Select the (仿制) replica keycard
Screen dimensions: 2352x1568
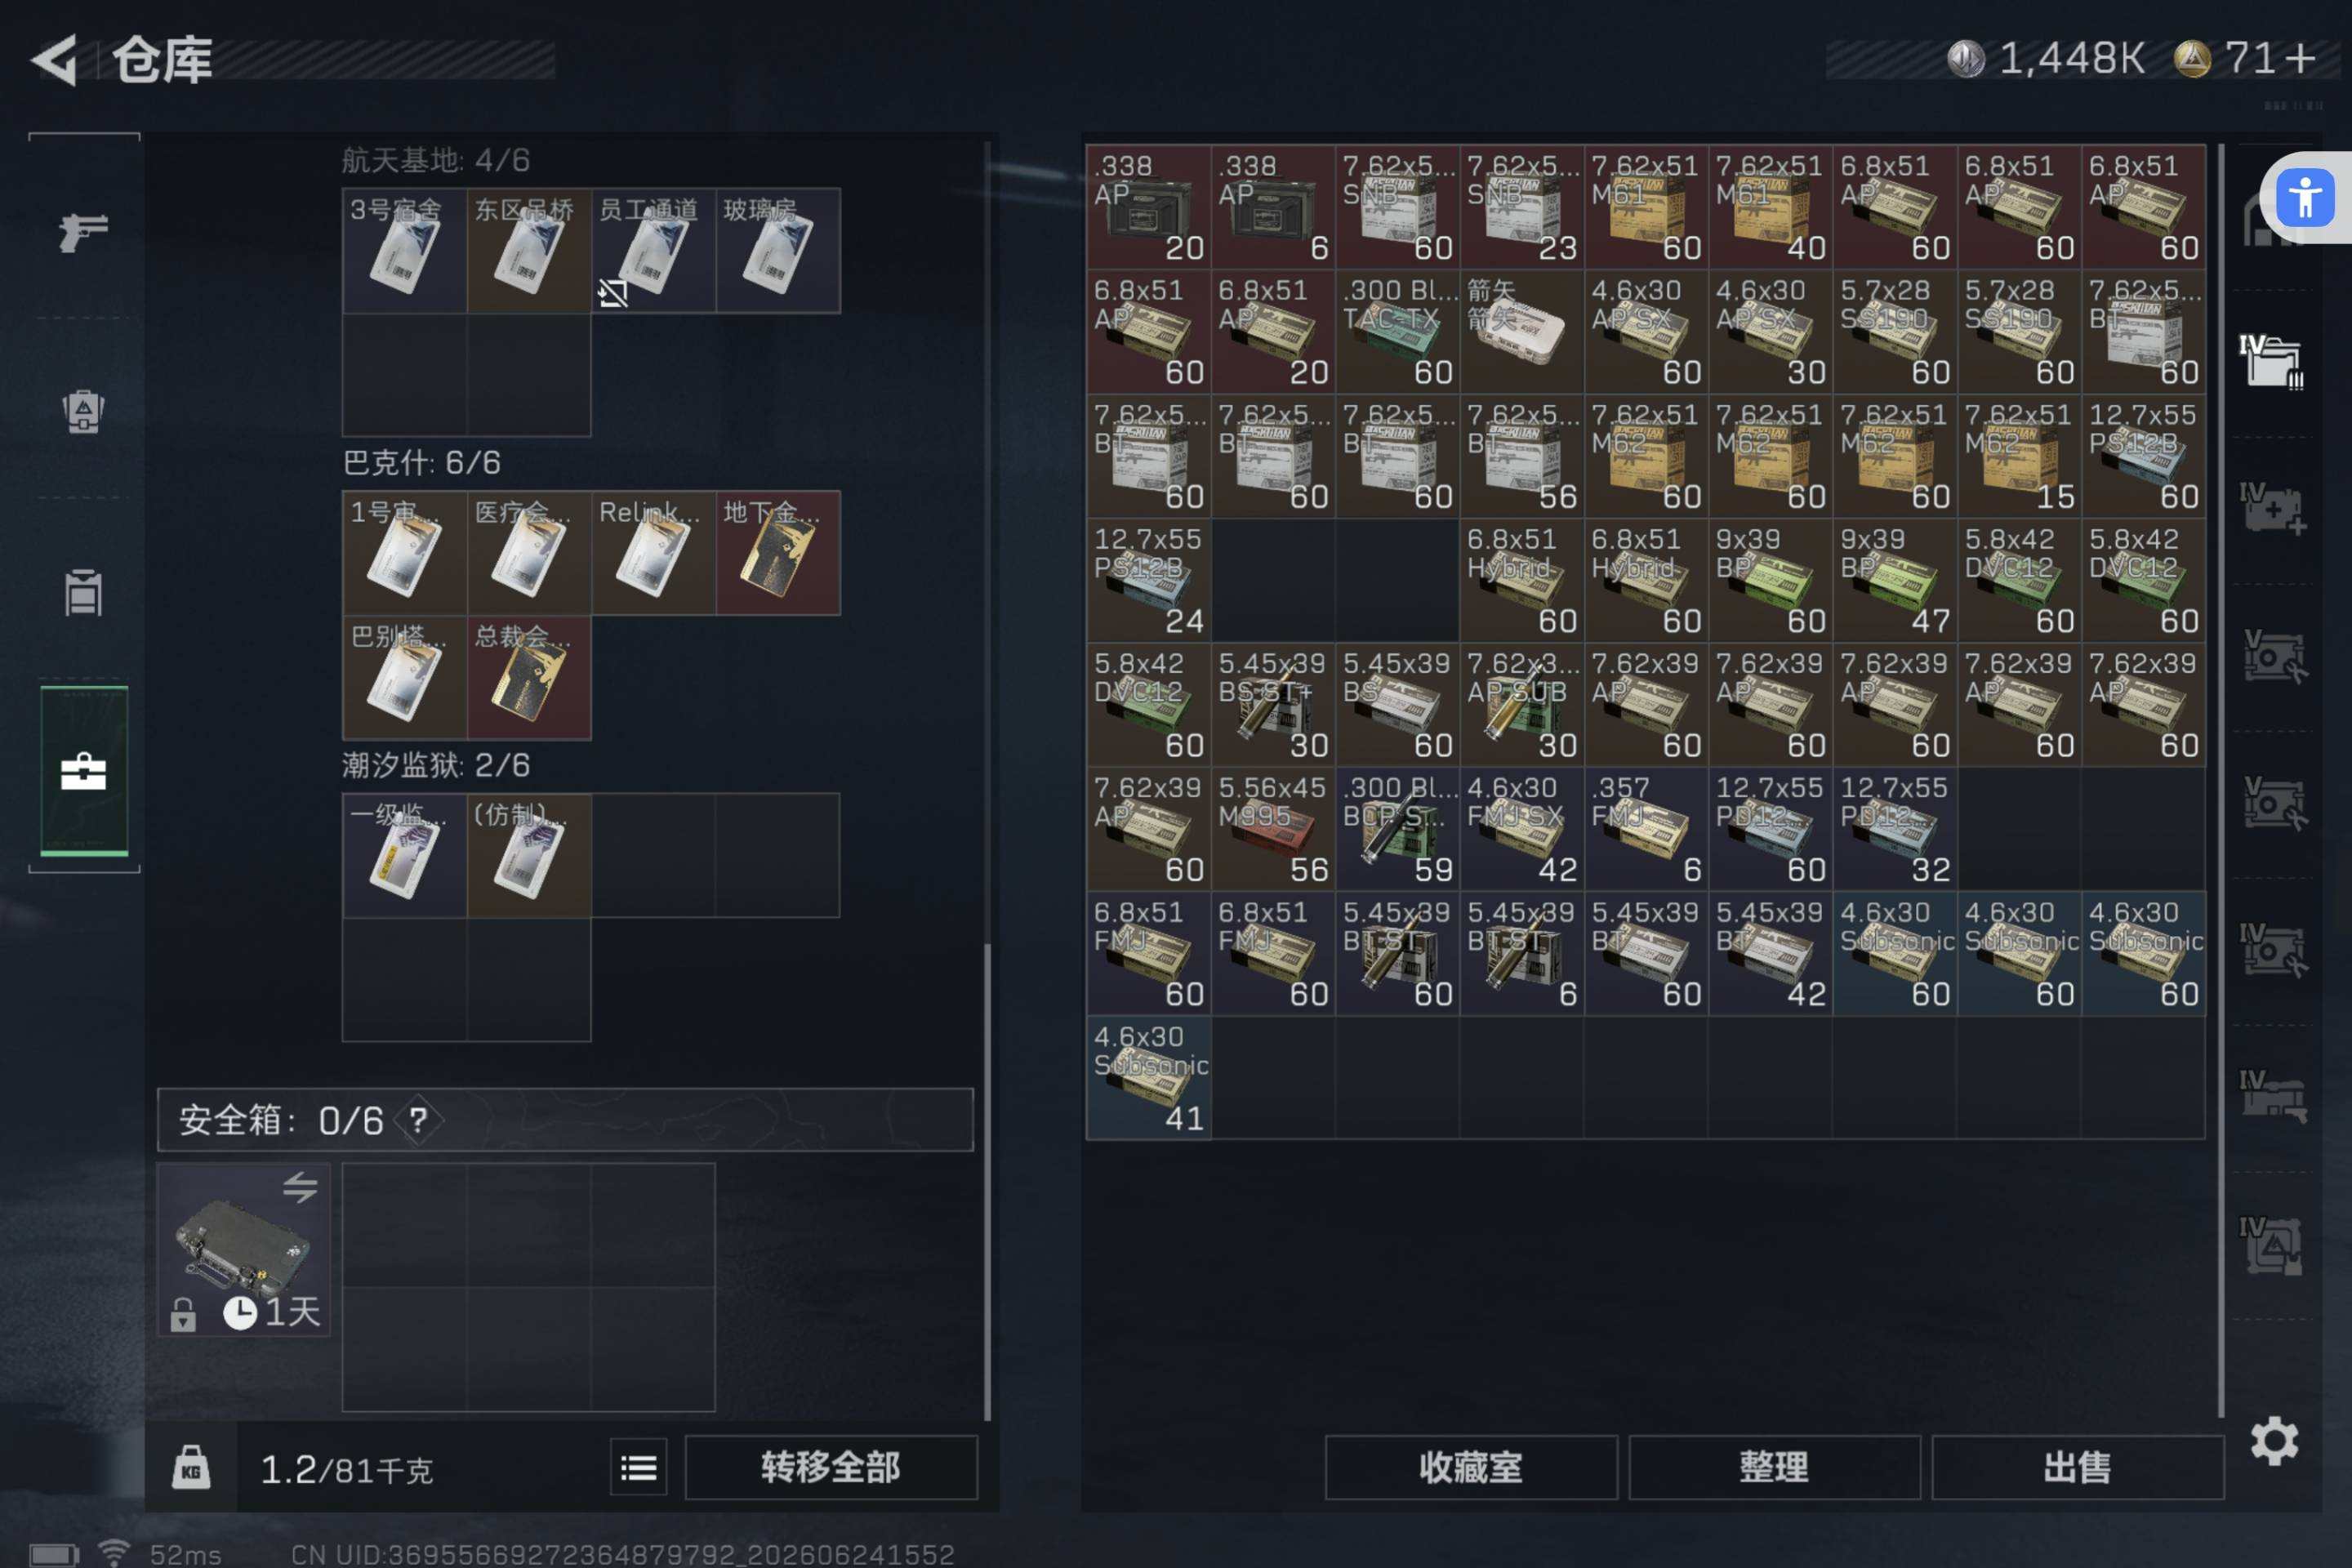tap(529, 856)
